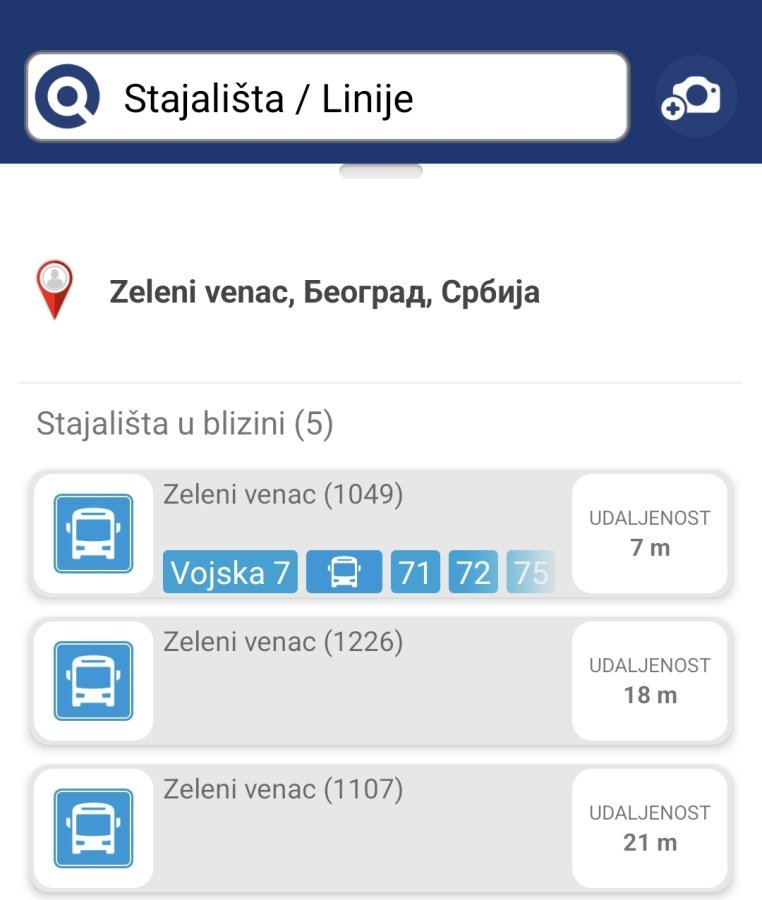Tap the sheet drag handle
The height and width of the screenshot is (900, 762).
[x=381, y=171]
